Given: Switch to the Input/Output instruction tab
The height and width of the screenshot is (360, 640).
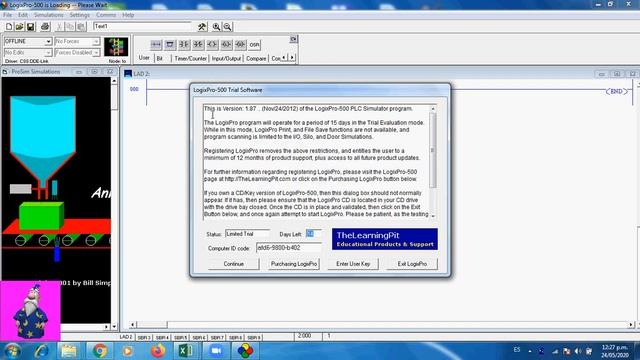Looking at the screenshot, I should coord(226,58).
